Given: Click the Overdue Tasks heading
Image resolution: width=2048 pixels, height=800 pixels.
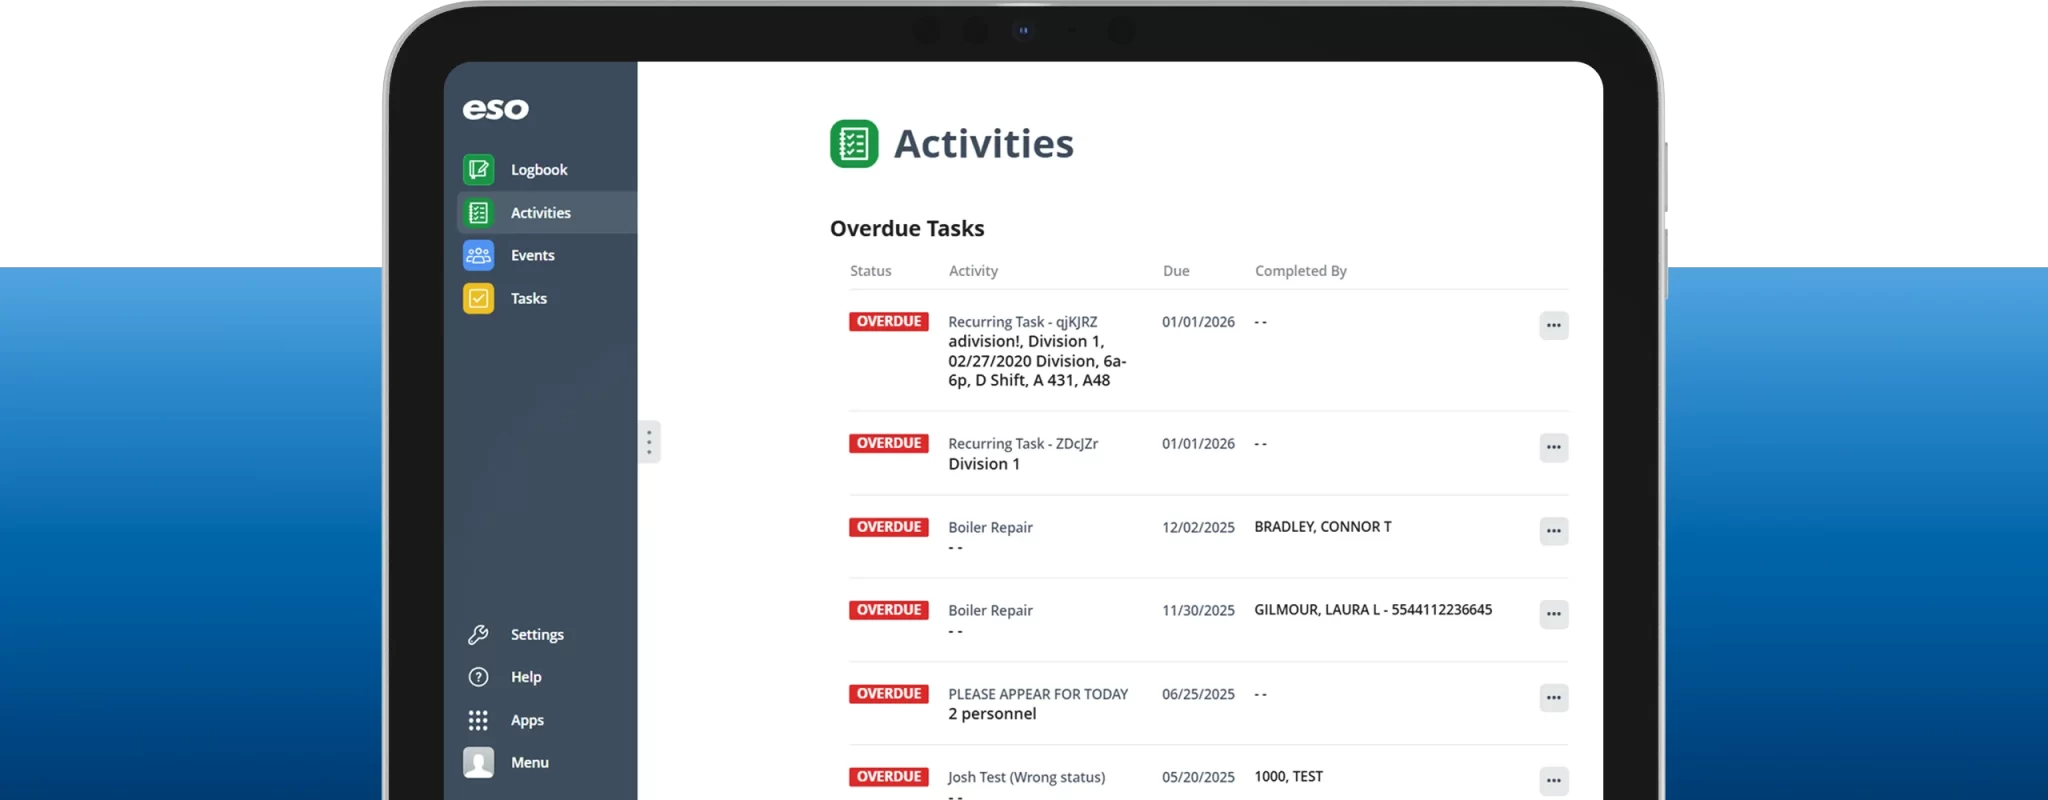Looking at the screenshot, I should point(907,229).
